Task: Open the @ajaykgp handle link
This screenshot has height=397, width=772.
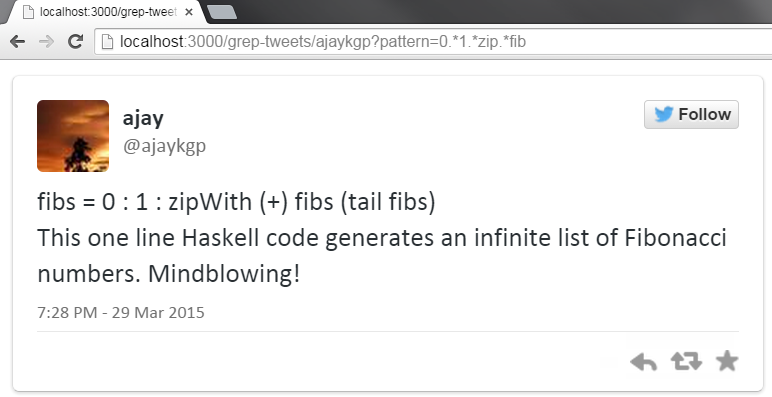Action: pos(164,146)
